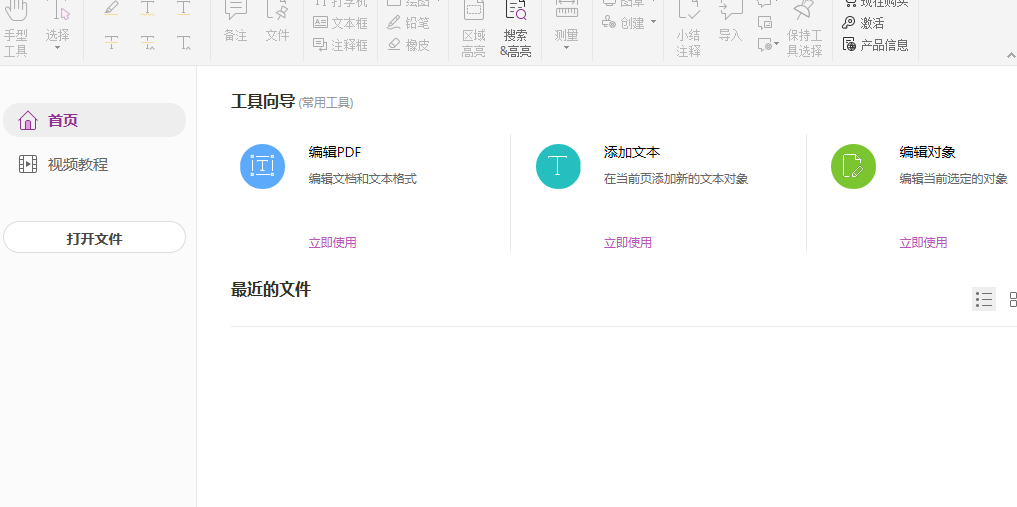The image size is (1017, 507).
Task: Select the 注释框 callout tool
Action: pyautogui.click(x=340, y=45)
